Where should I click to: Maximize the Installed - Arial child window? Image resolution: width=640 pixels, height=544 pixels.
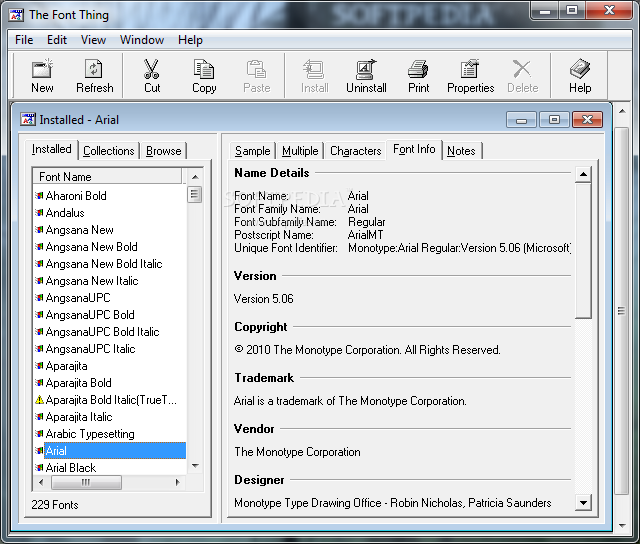pos(554,120)
